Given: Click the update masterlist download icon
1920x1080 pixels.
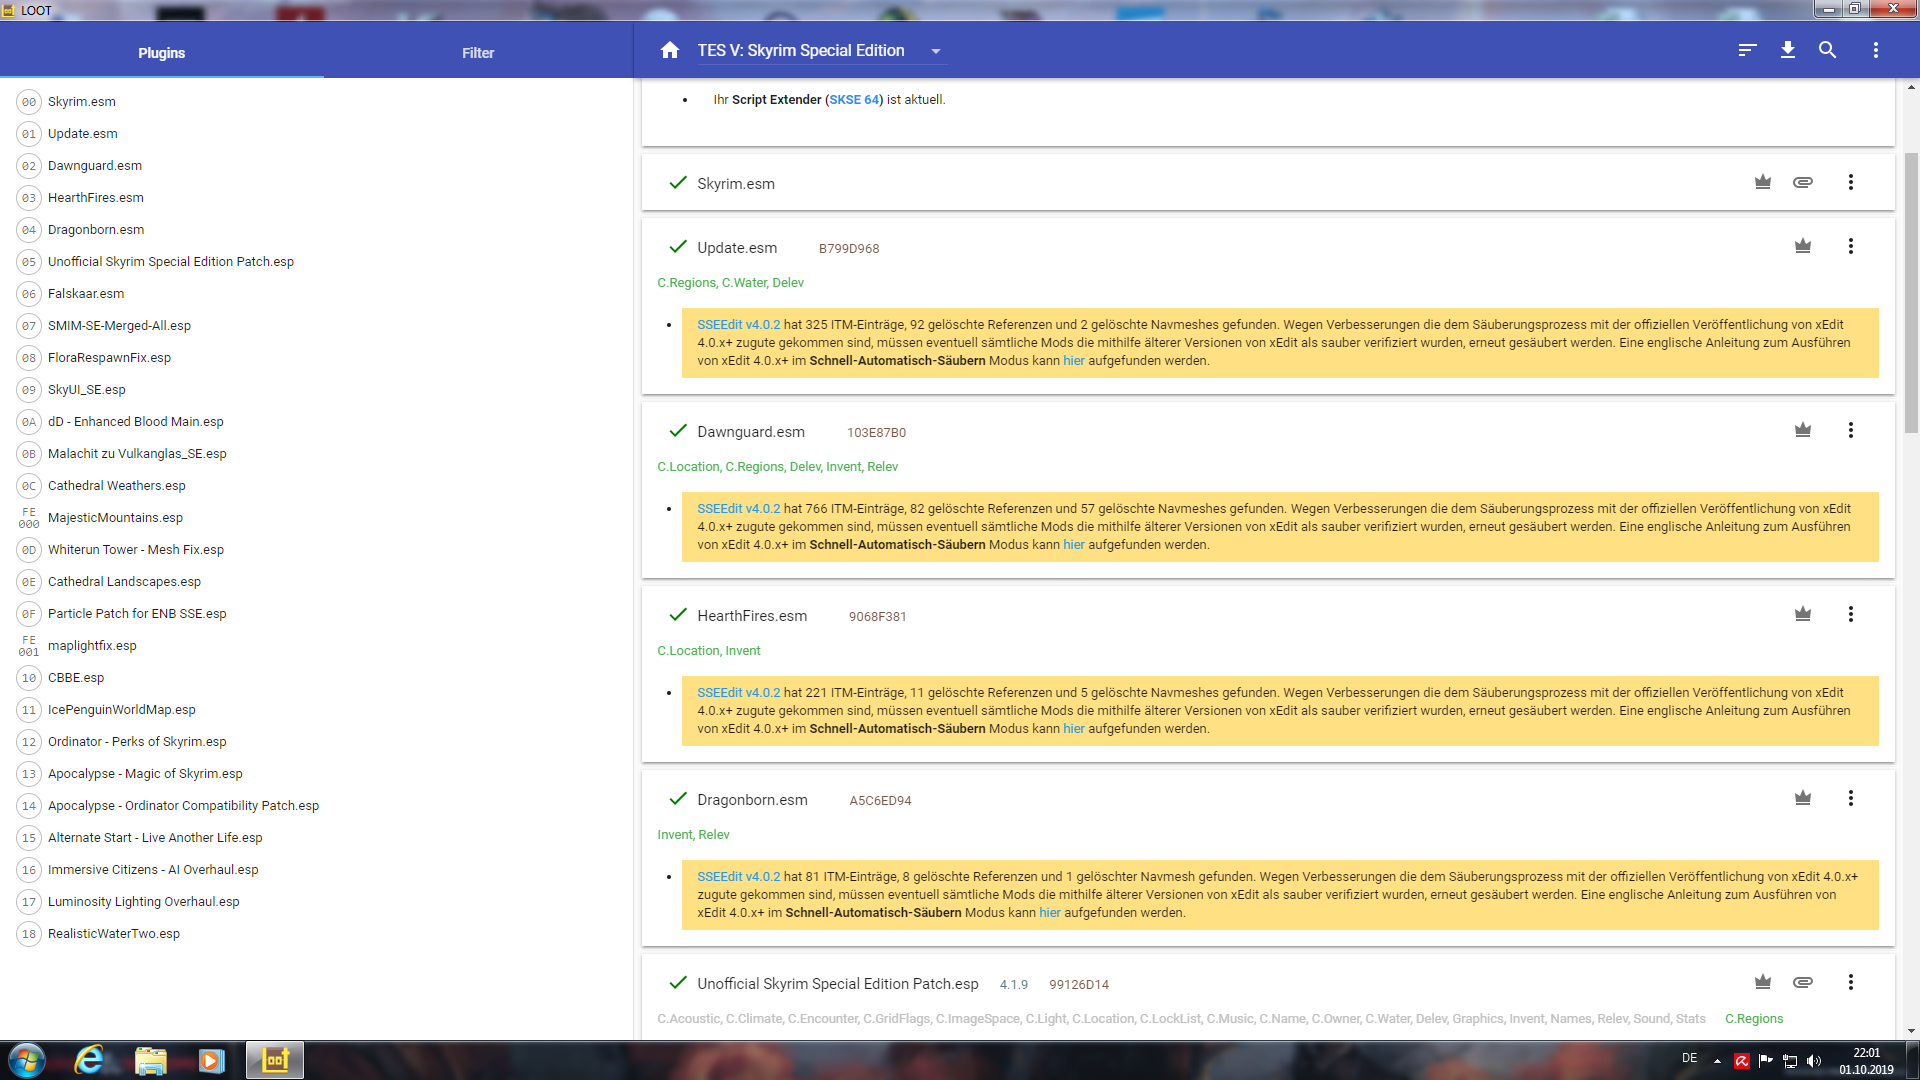Looking at the screenshot, I should pyautogui.click(x=1788, y=50).
